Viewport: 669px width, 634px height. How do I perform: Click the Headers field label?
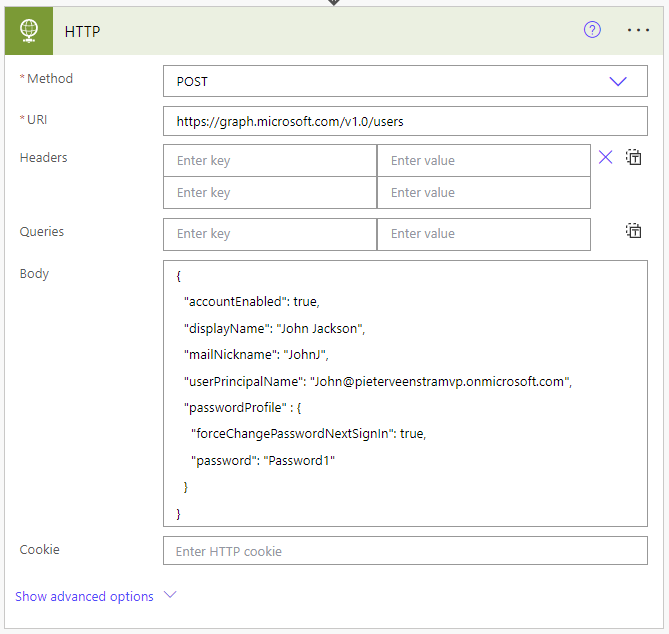pyautogui.click(x=44, y=157)
